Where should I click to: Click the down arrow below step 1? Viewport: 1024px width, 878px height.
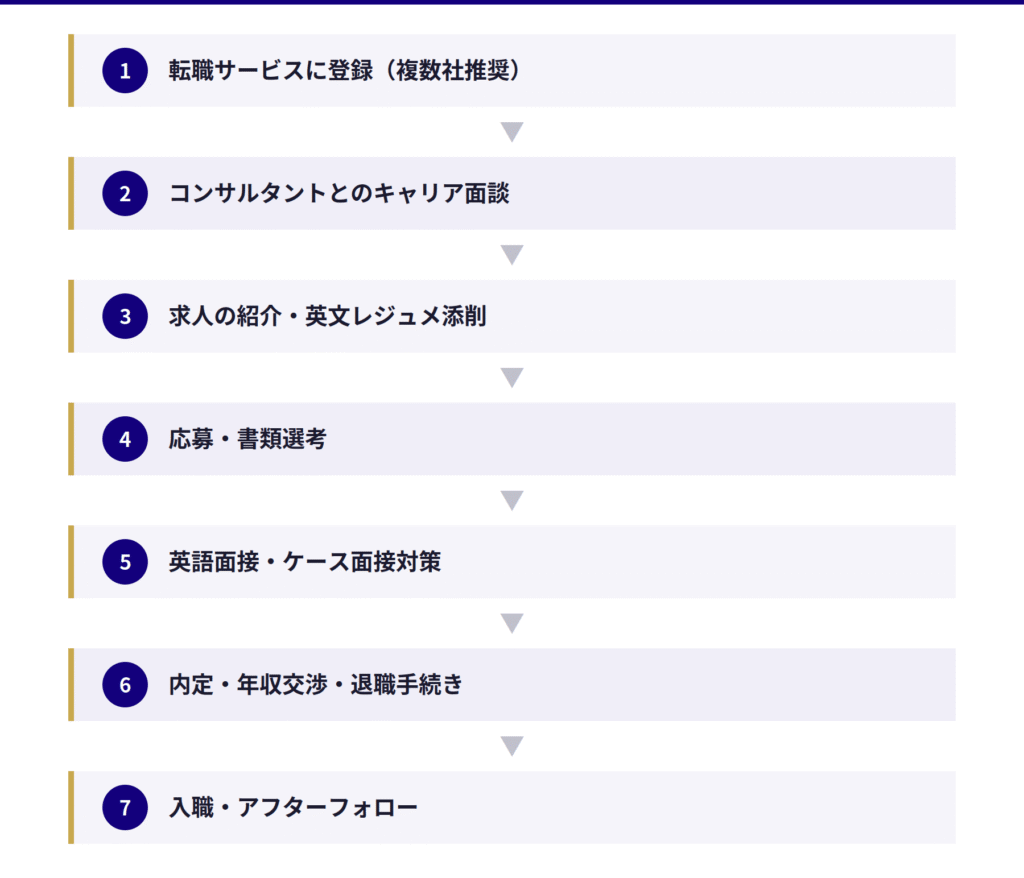512,132
